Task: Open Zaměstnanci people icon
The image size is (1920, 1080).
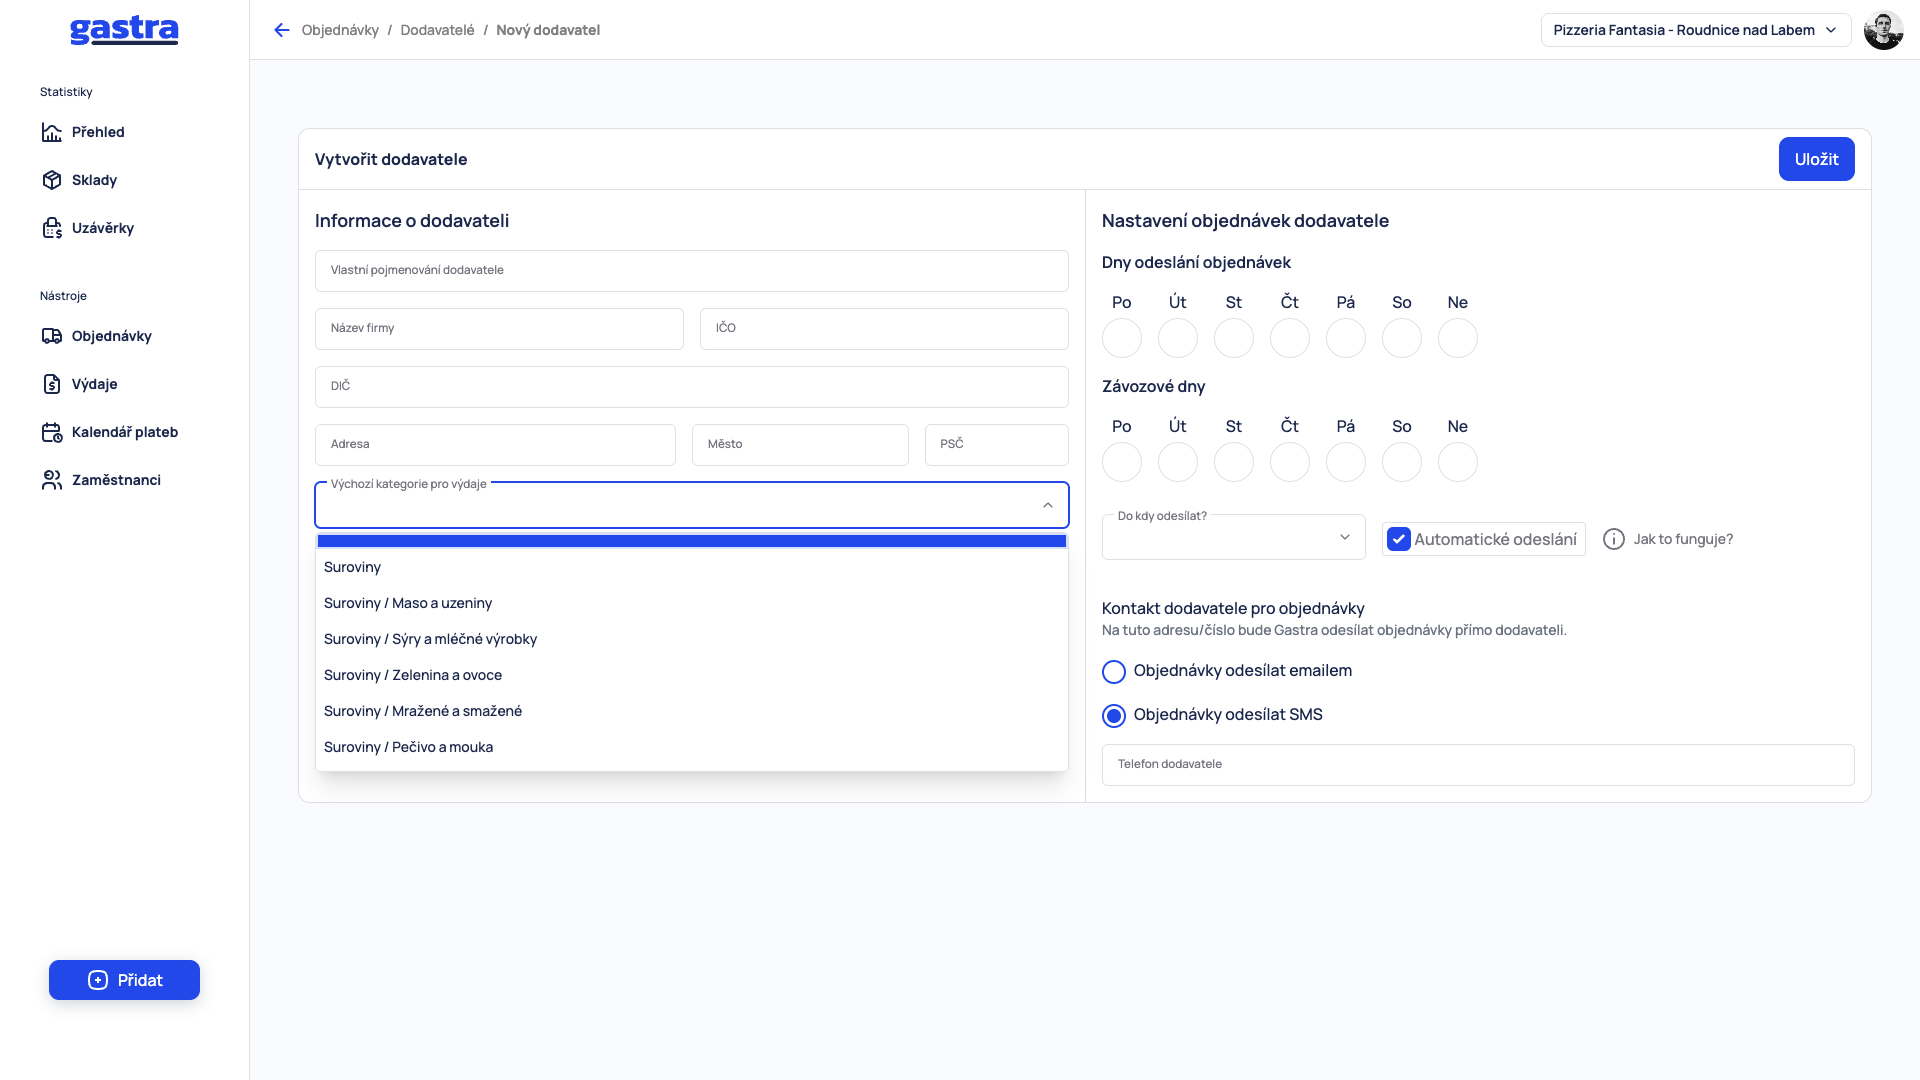Action: click(x=52, y=480)
